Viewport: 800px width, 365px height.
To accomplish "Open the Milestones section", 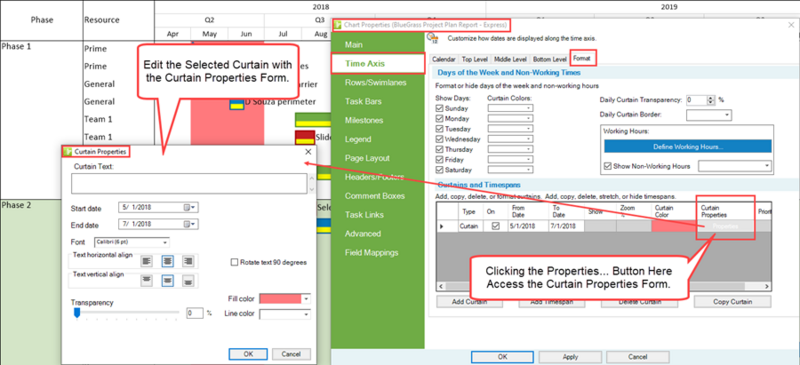I will pos(364,120).
